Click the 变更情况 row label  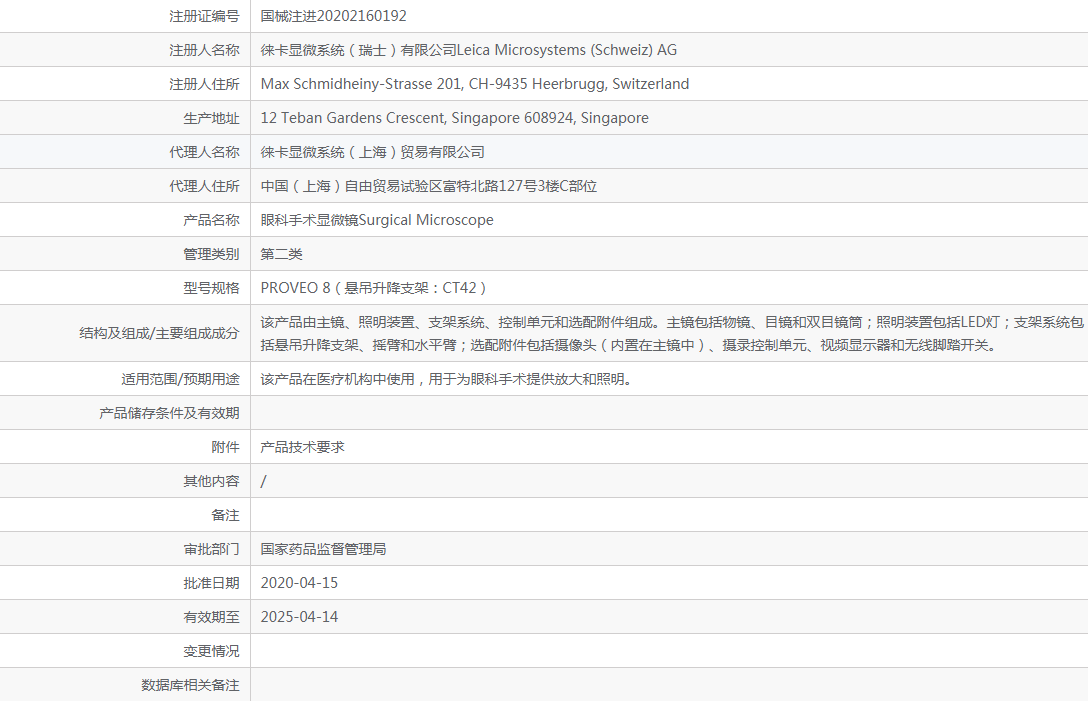pos(211,651)
